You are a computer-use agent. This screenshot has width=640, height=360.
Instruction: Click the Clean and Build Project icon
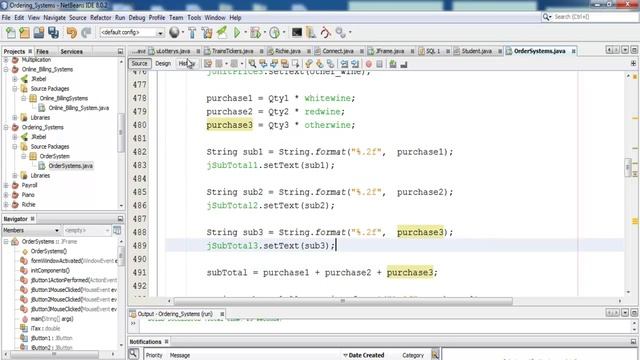click(x=207, y=33)
